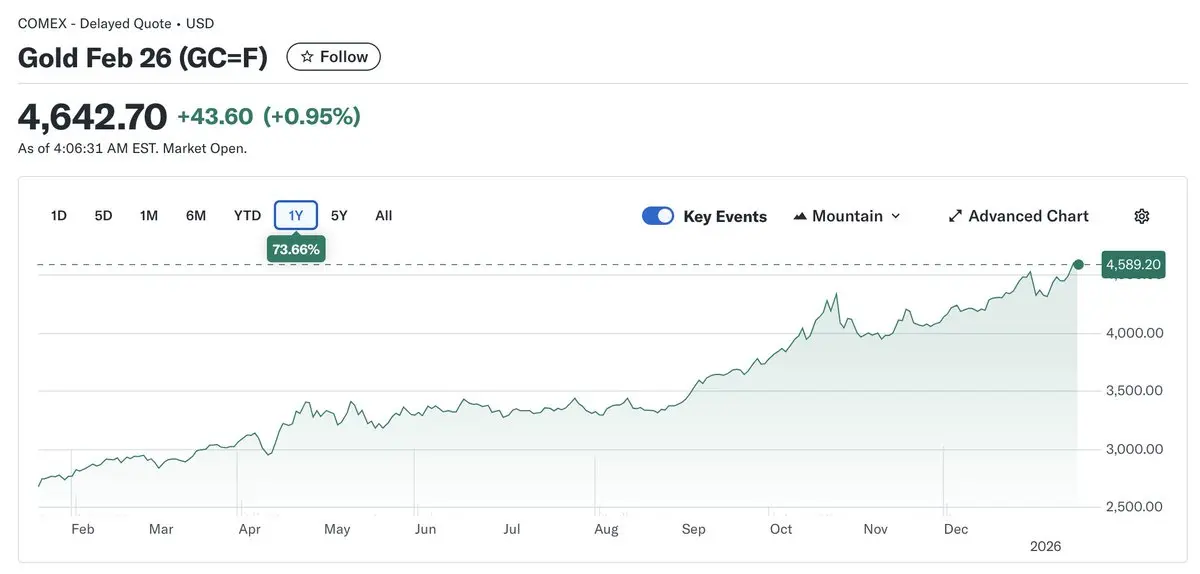The width and height of the screenshot is (1200, 574).
Task: Click the 4,589.20 price label on axis
Action: [x=1133, y=265]
